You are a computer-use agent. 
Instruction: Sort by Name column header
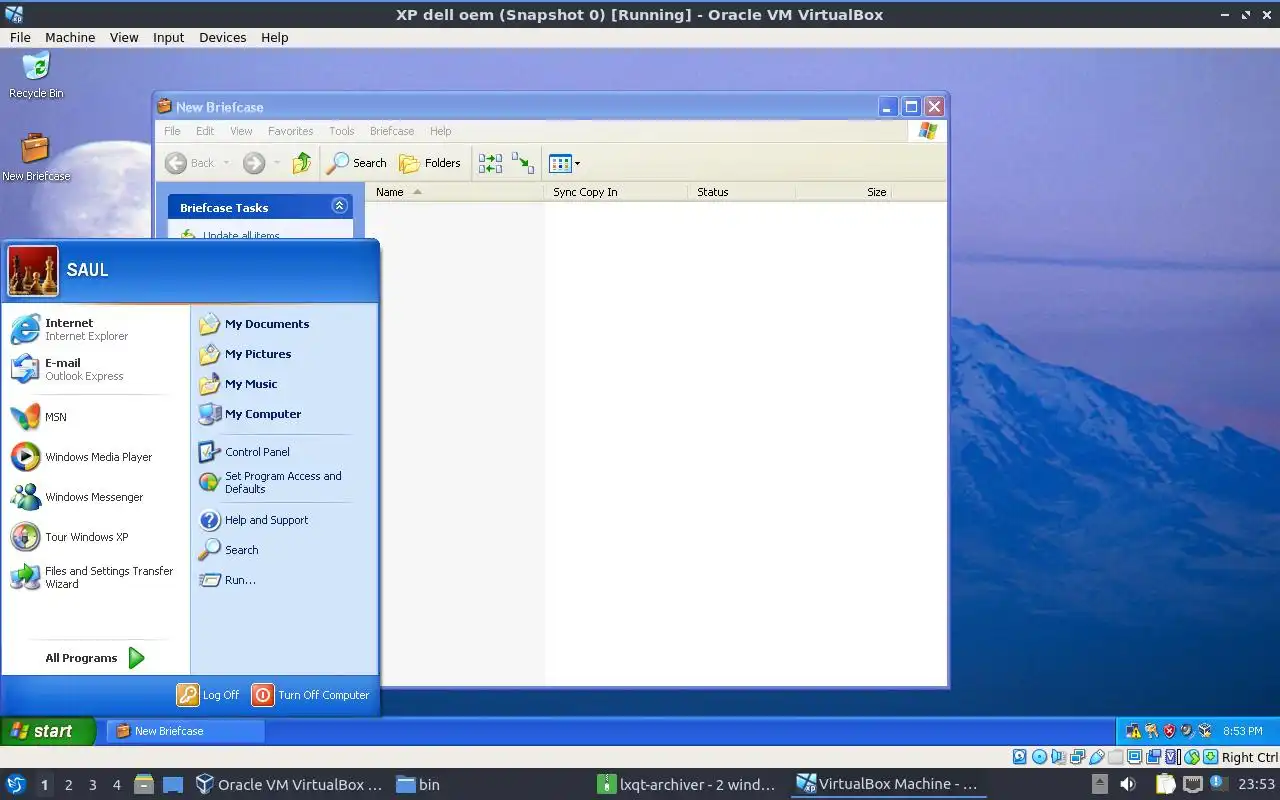[x=455, y=192]
